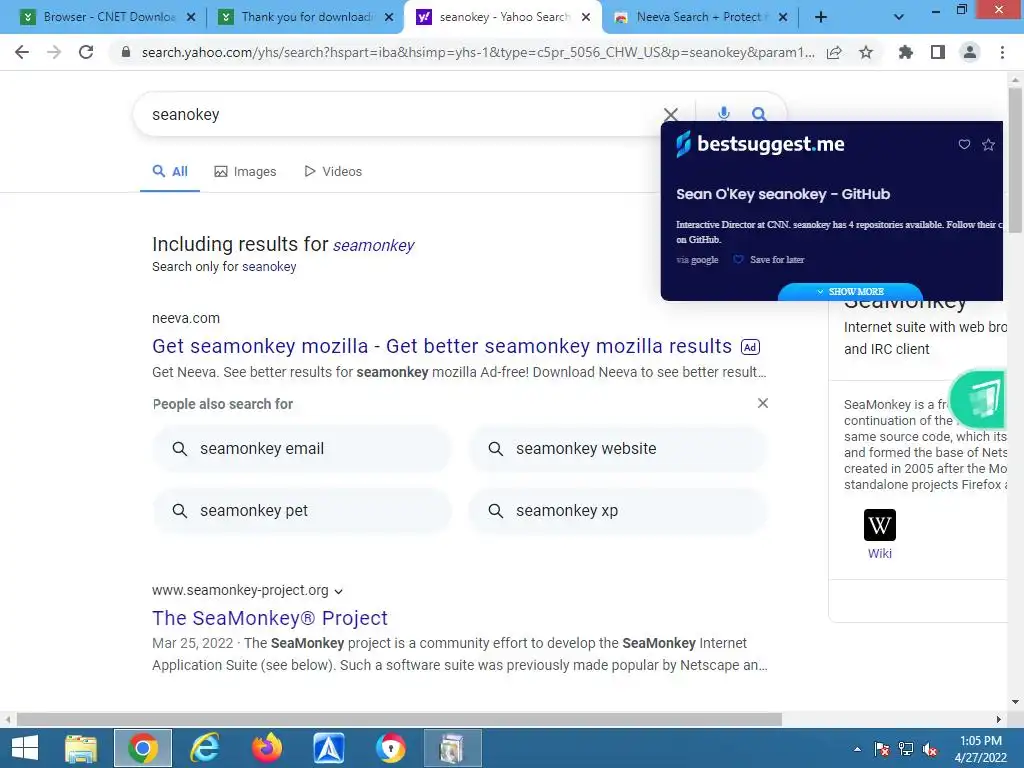Search for seamonkey website
Image resolution: width=1024 pixels, height=768 pixels.
618,449
